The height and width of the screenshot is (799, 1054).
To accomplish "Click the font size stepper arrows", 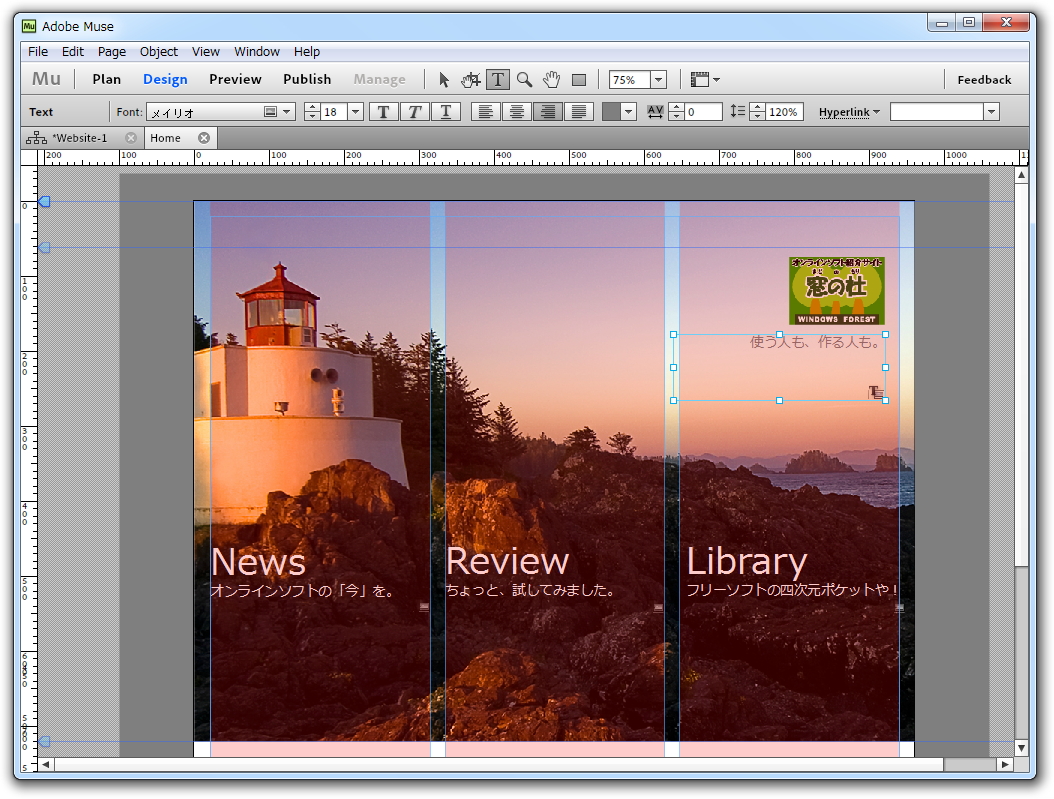I will click(312, 112).
